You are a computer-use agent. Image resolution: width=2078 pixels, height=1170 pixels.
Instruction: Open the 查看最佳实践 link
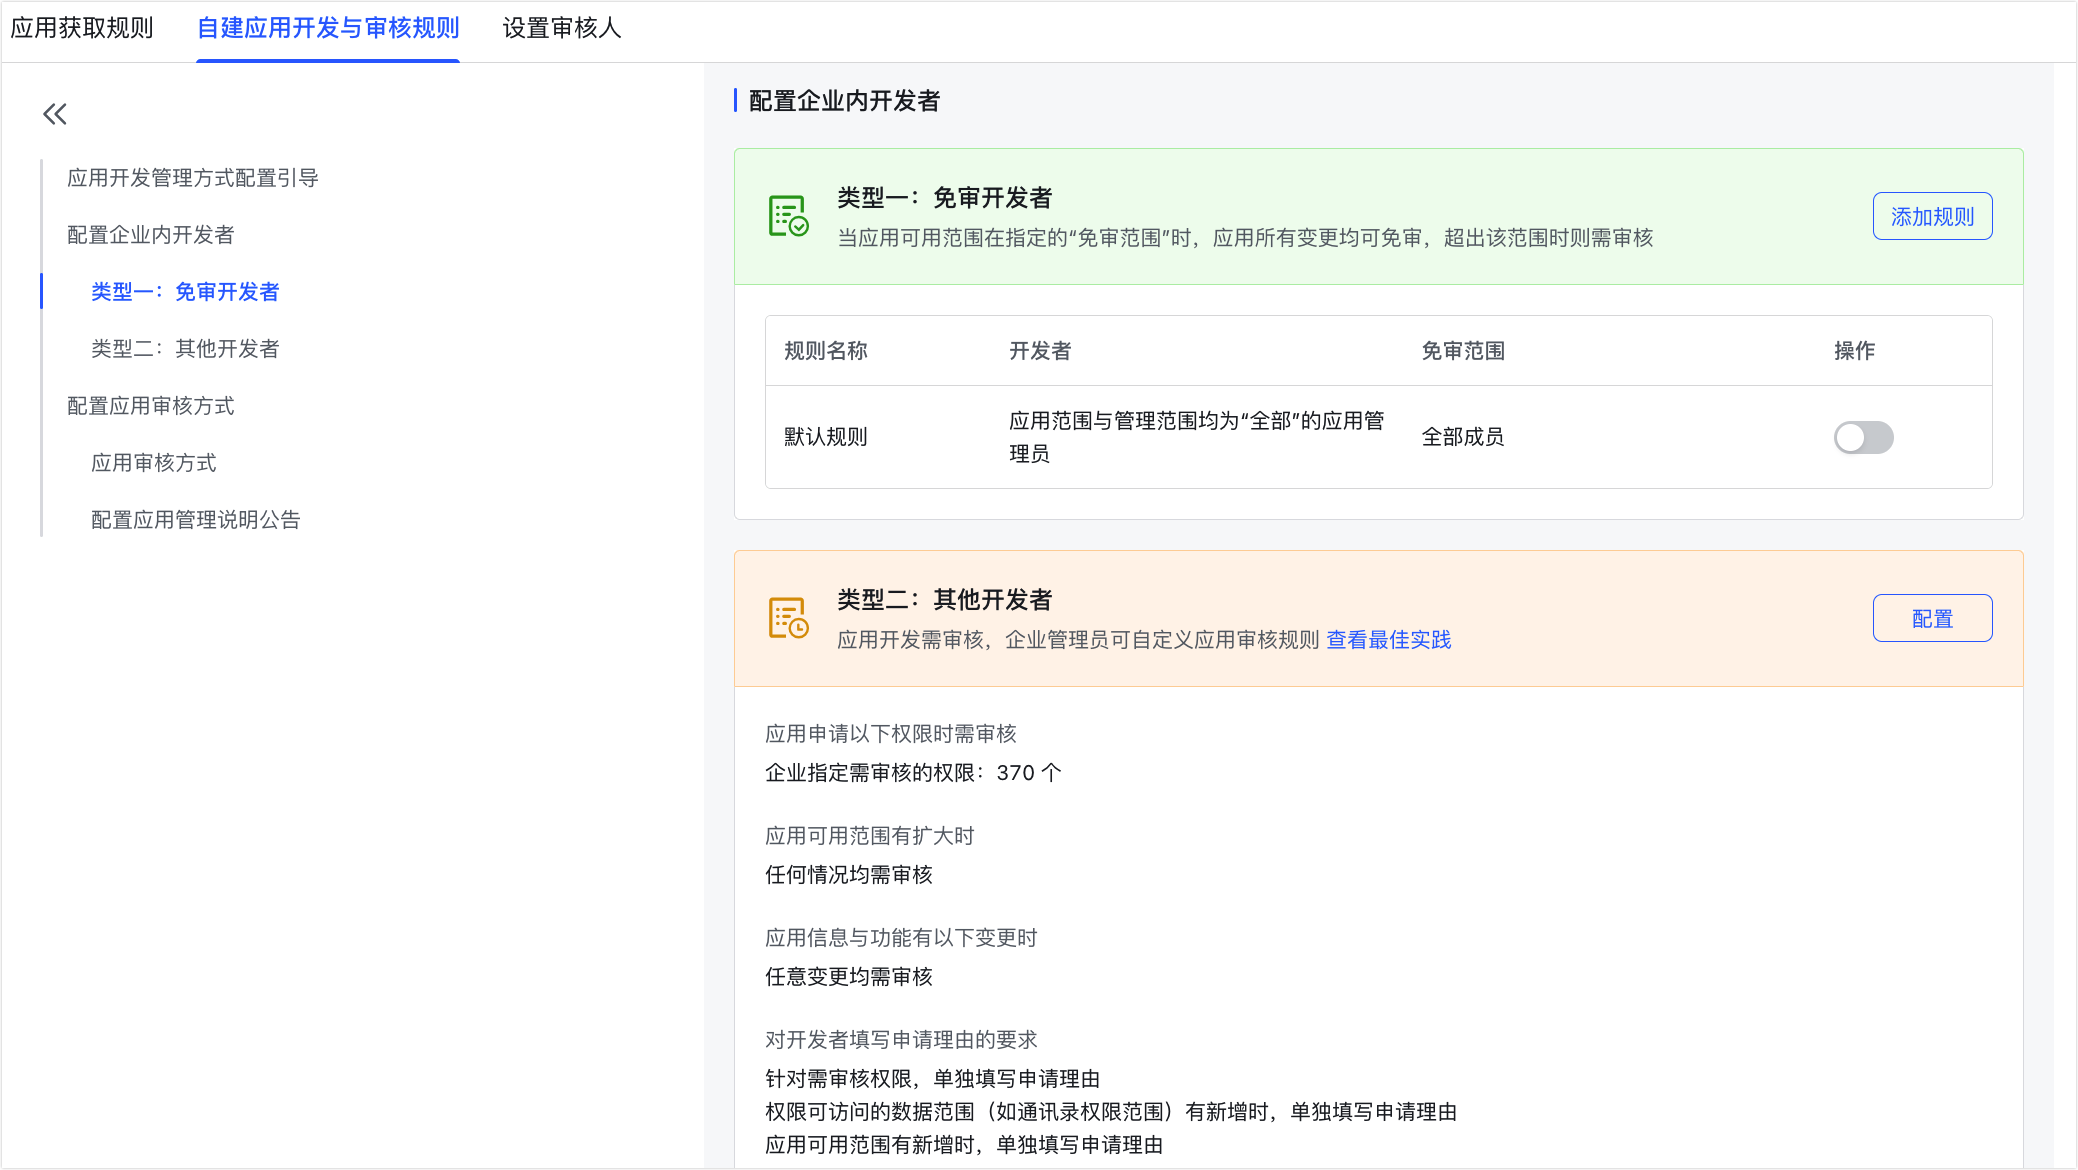click(1388, 640)
